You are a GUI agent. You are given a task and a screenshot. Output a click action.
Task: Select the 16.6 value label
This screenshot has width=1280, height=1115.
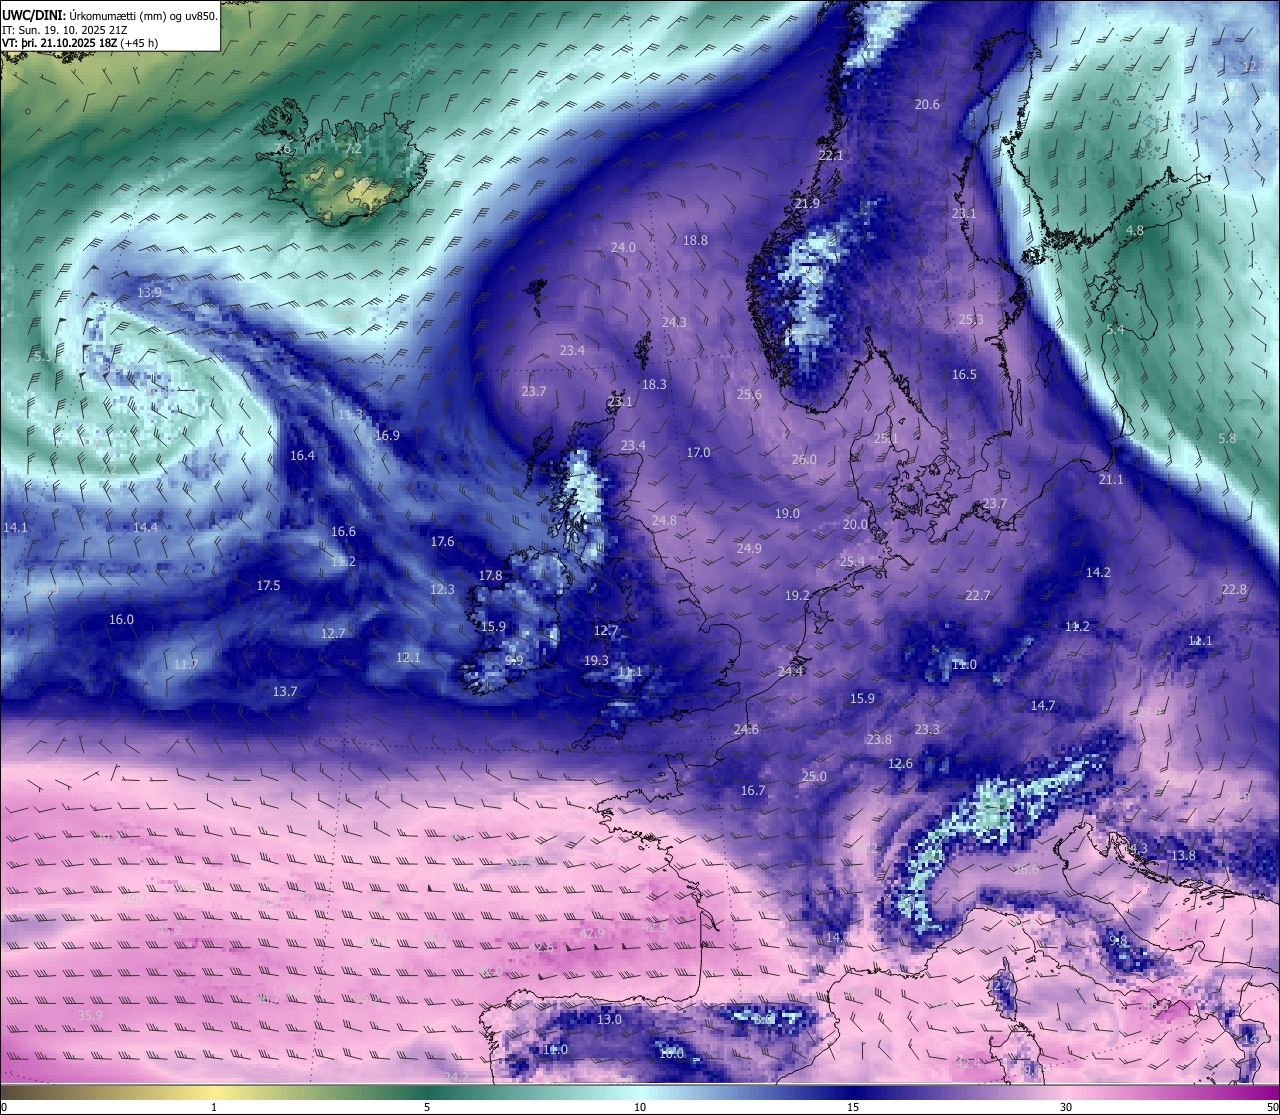[x=343, y=531]
